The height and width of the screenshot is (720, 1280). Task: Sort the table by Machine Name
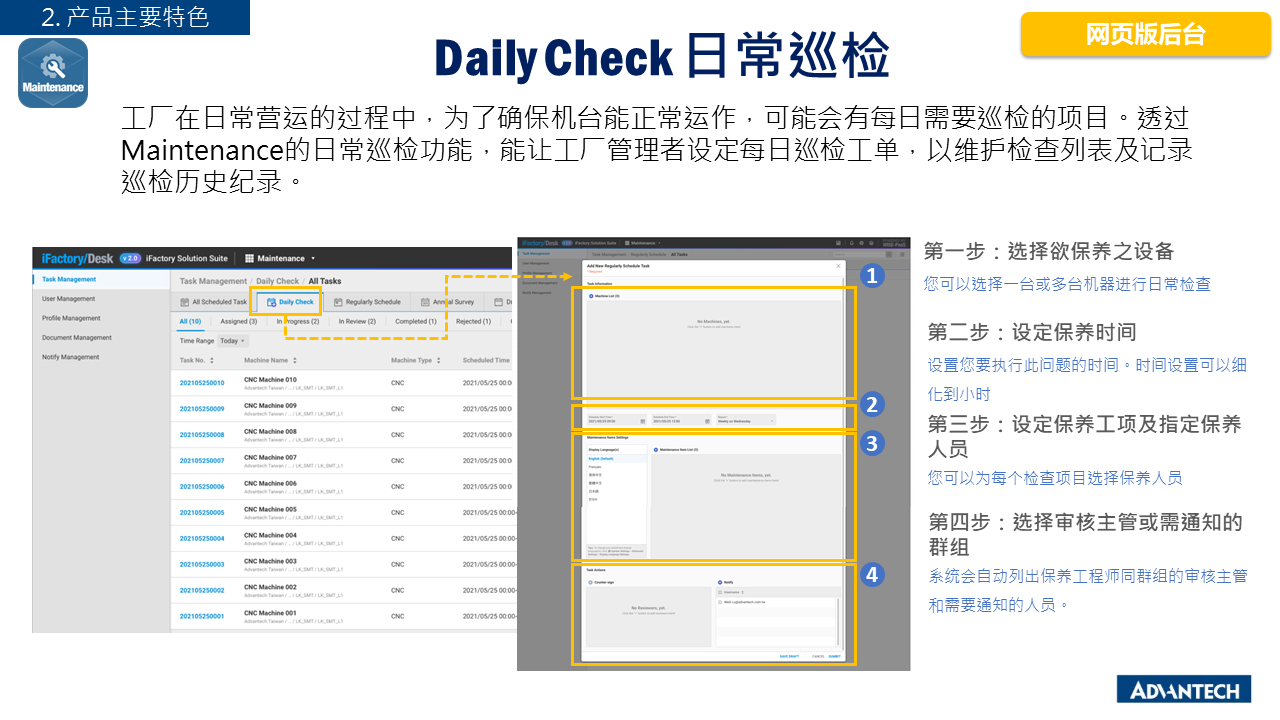coord(295,360)
